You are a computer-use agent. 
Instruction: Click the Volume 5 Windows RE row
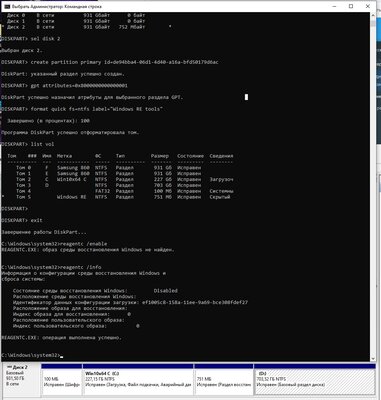coord(120,197)
